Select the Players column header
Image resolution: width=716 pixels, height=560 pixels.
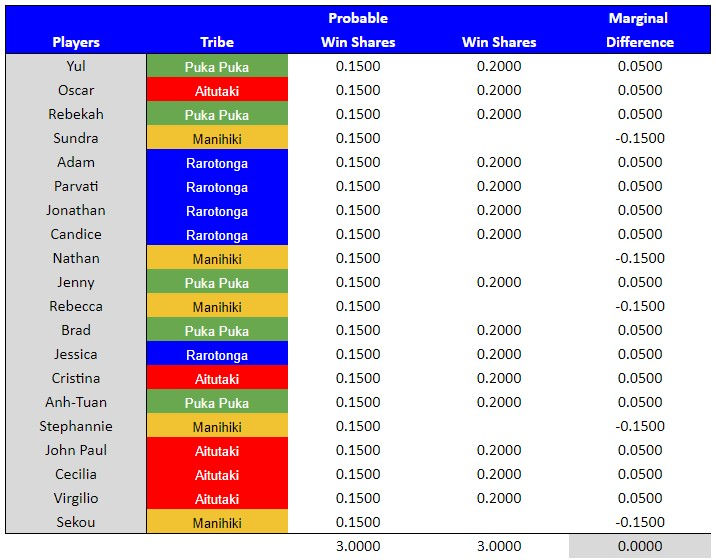[76, 42]
